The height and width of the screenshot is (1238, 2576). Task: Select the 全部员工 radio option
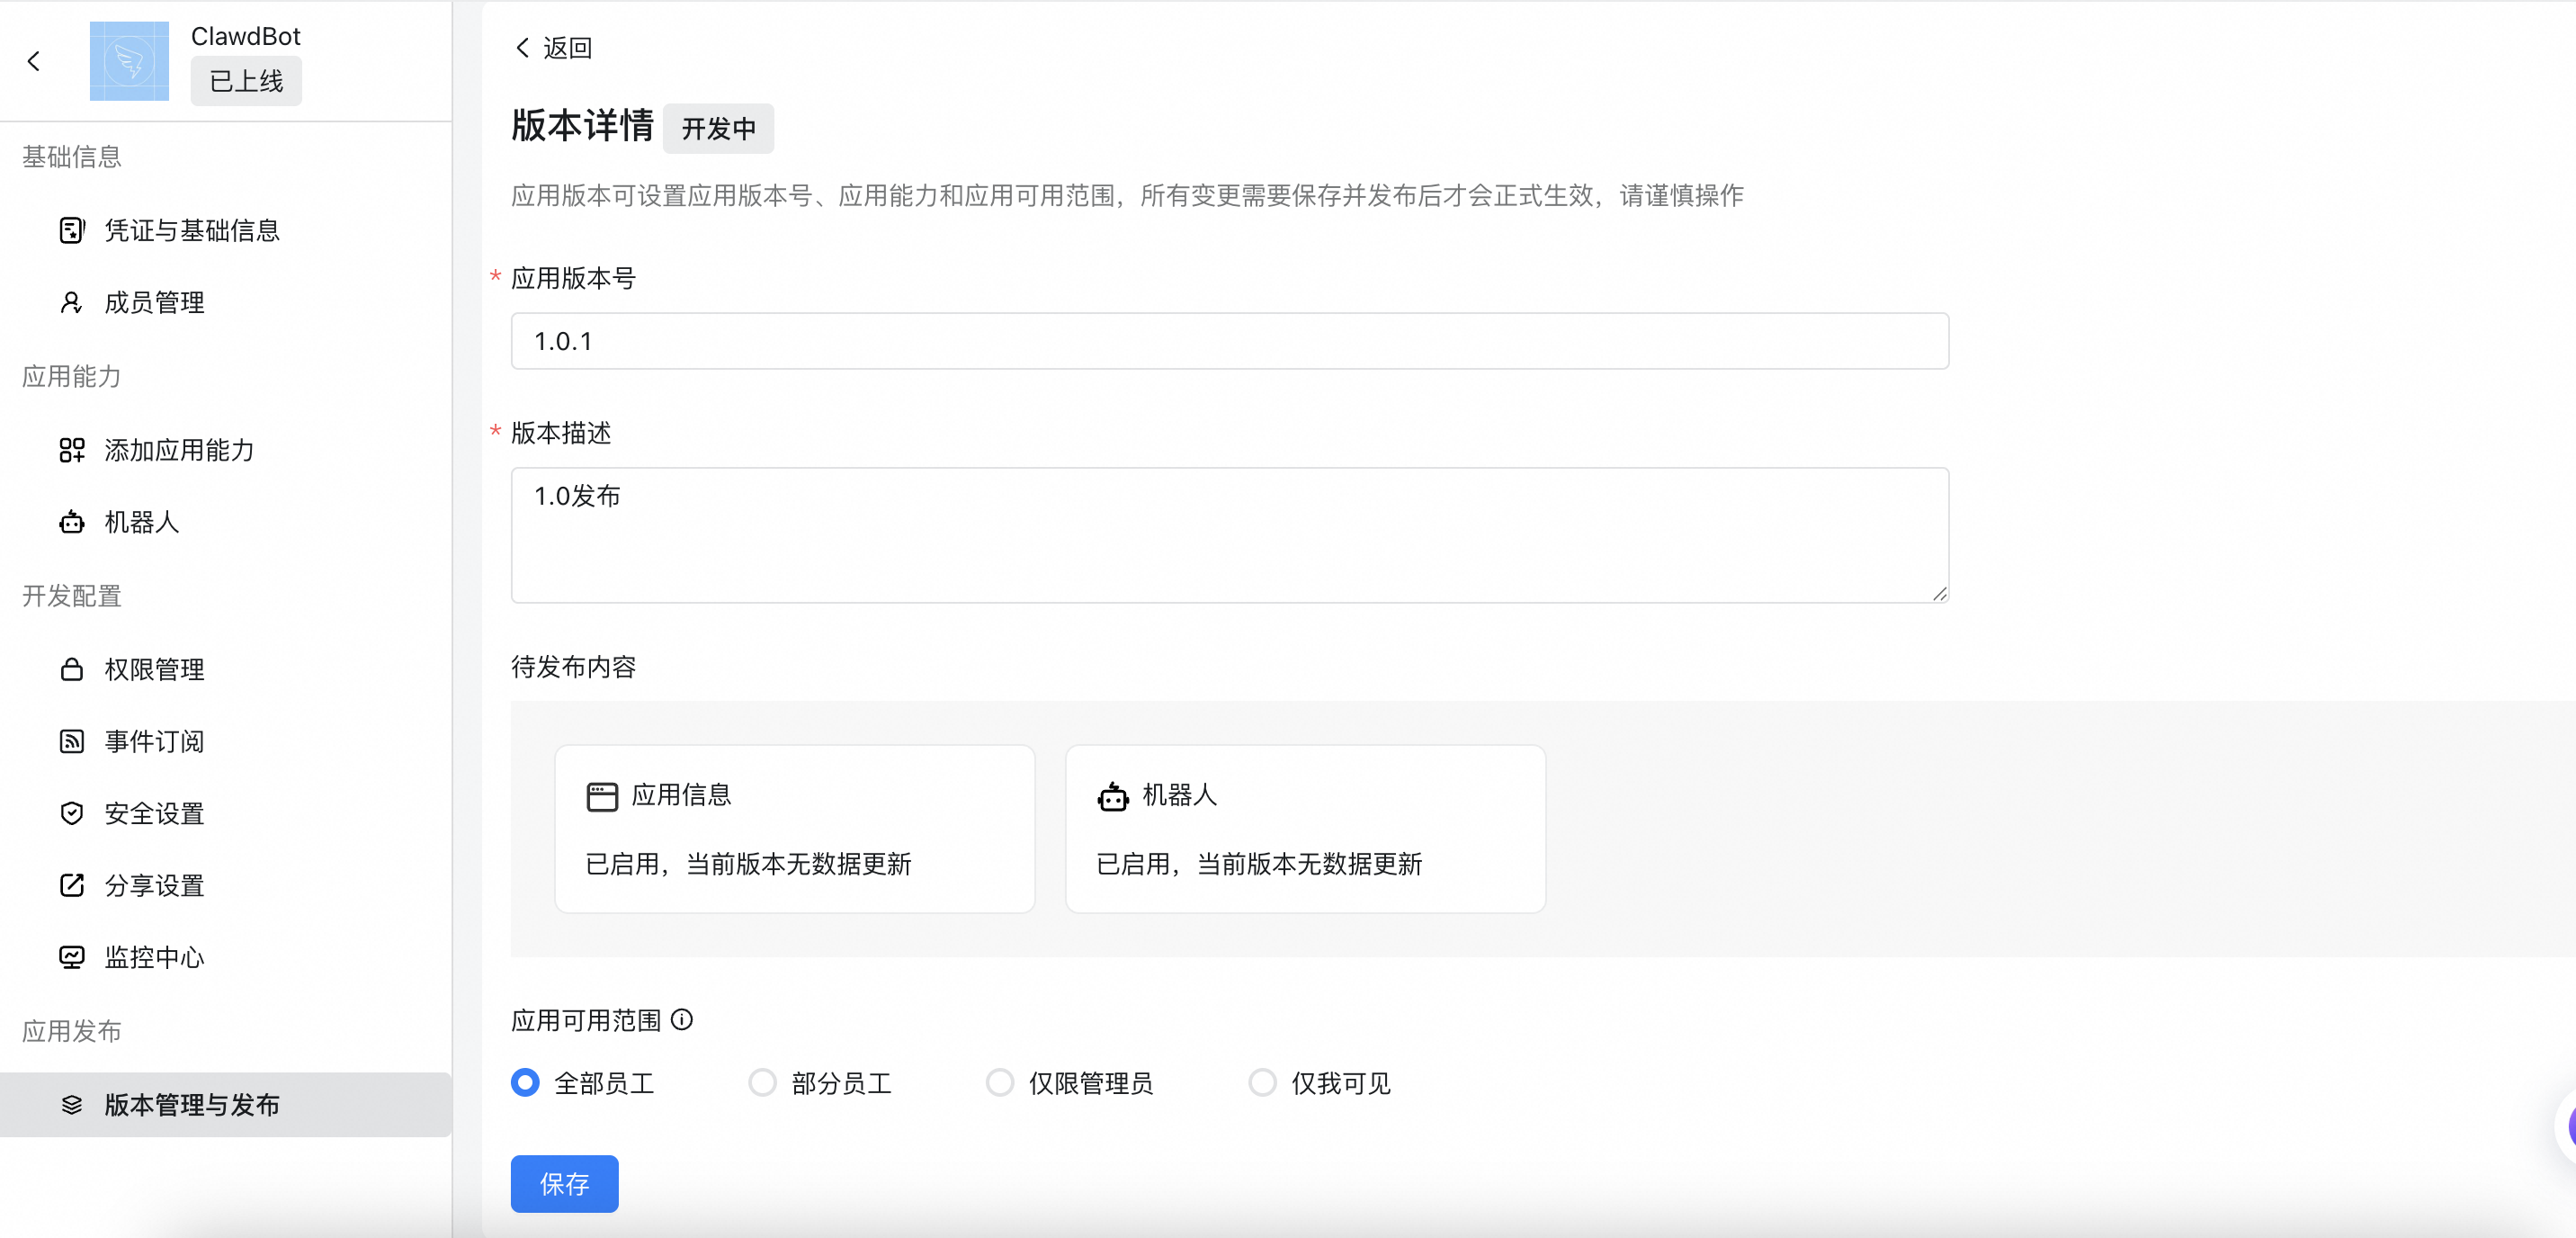525,1083
